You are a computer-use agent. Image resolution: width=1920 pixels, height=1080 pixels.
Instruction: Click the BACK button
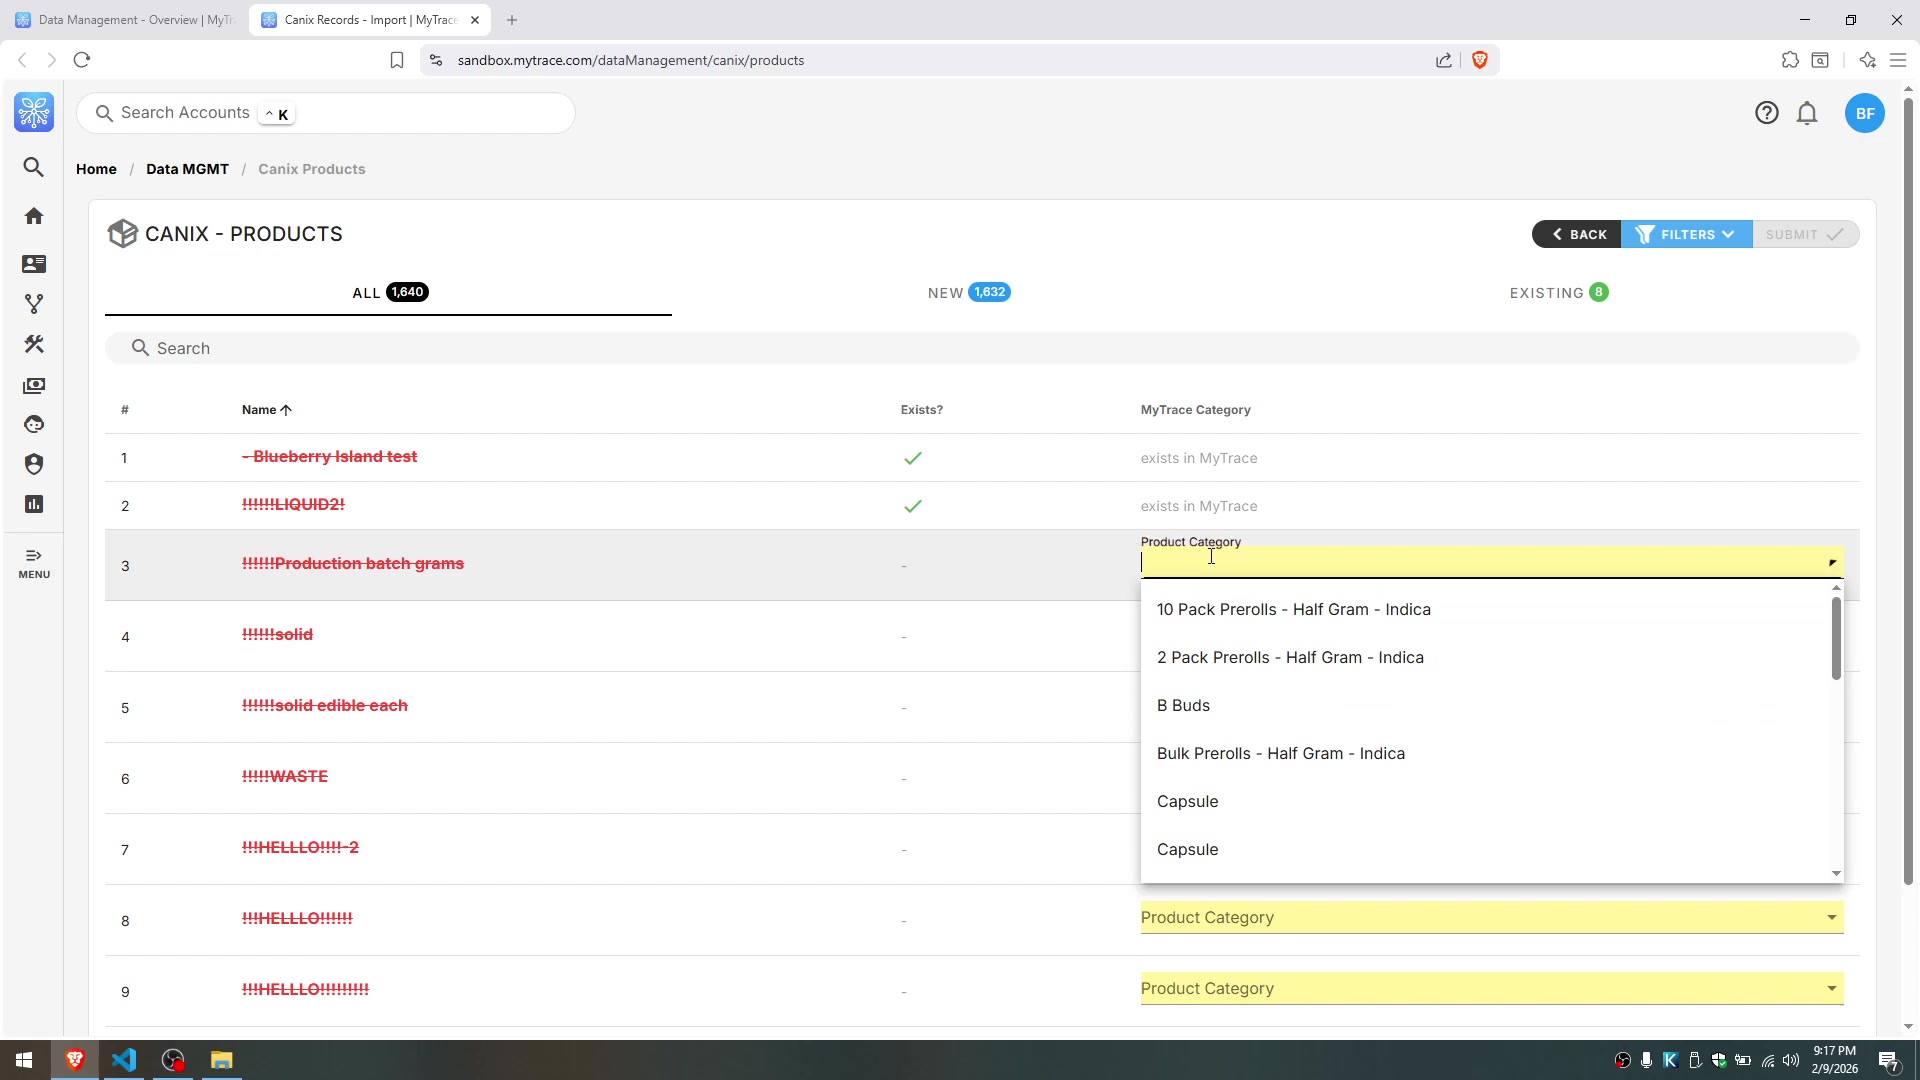pyautogui.click(x=1577, y=234)
